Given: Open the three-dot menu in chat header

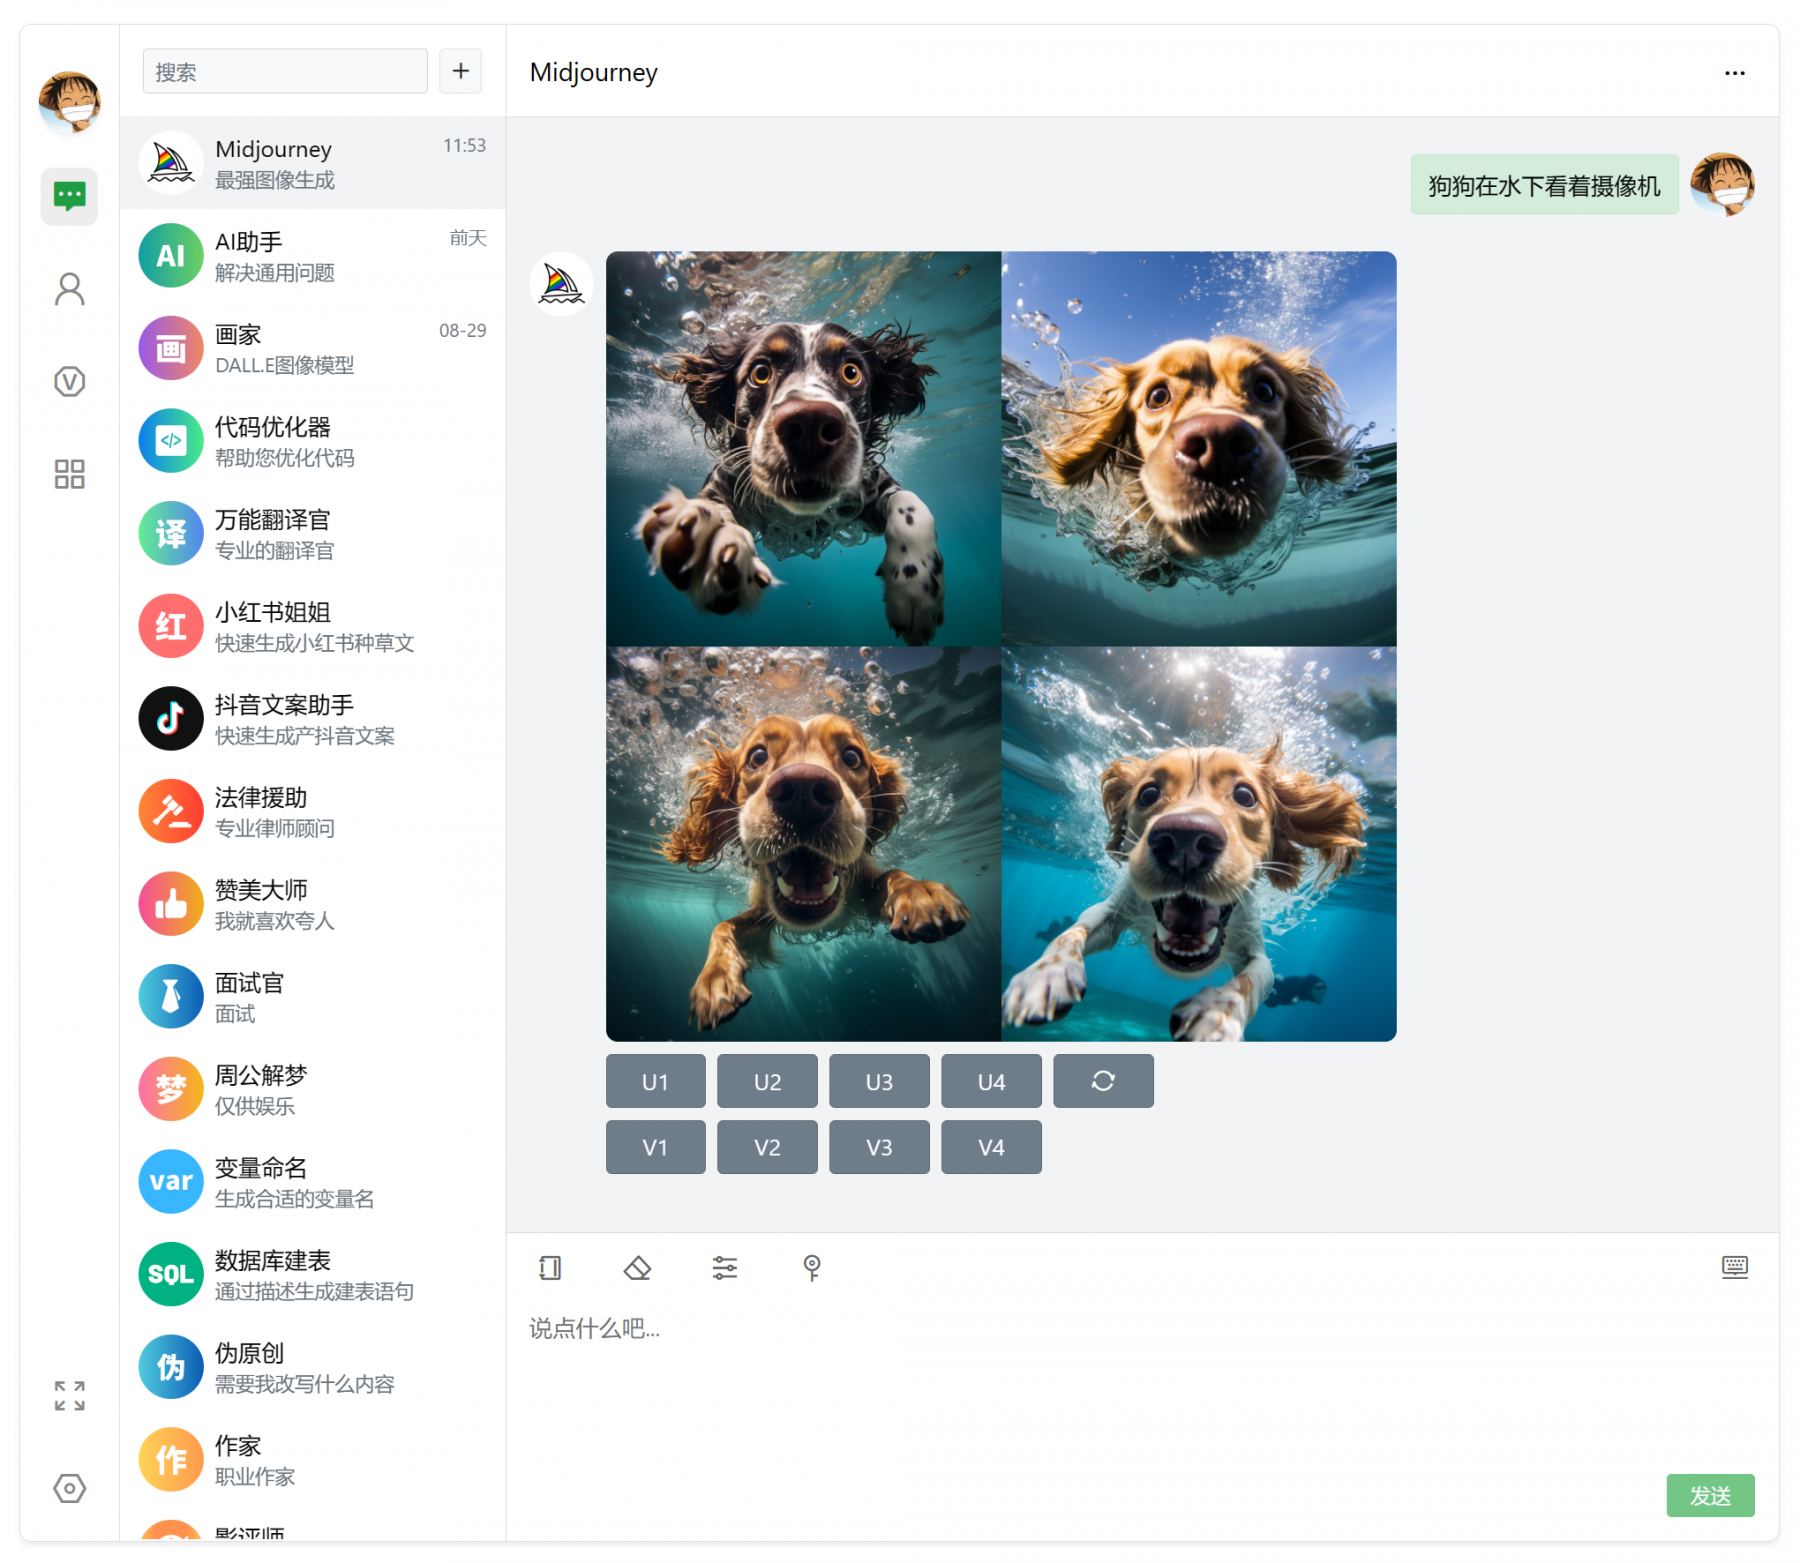Looking at the screenshot, I should point(1735,72).
